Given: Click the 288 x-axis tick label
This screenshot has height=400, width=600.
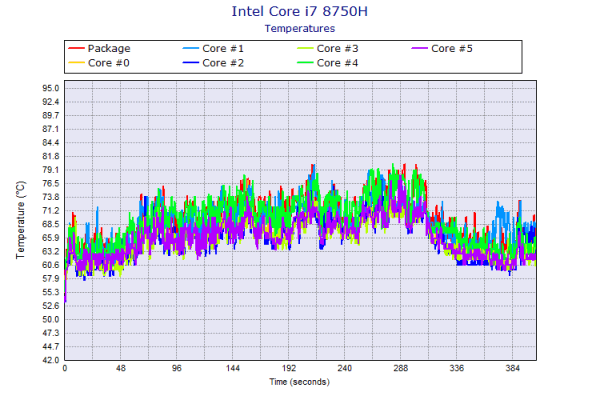Looking at the screenshot, I should (401, 368).
